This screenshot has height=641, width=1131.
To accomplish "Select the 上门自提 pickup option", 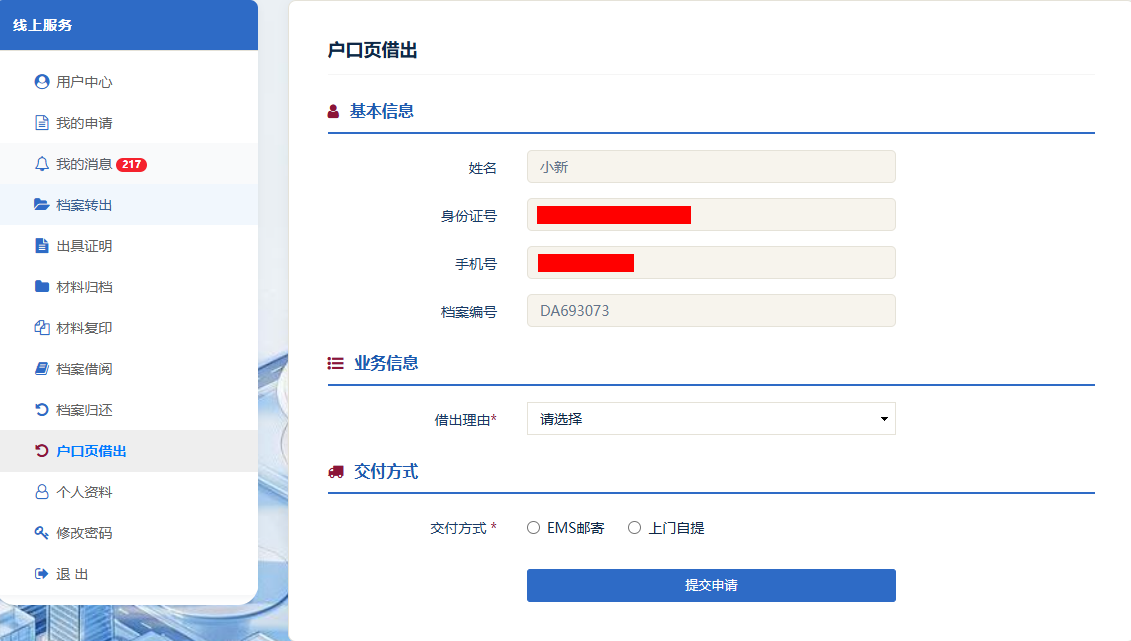I will click(634, 528).
